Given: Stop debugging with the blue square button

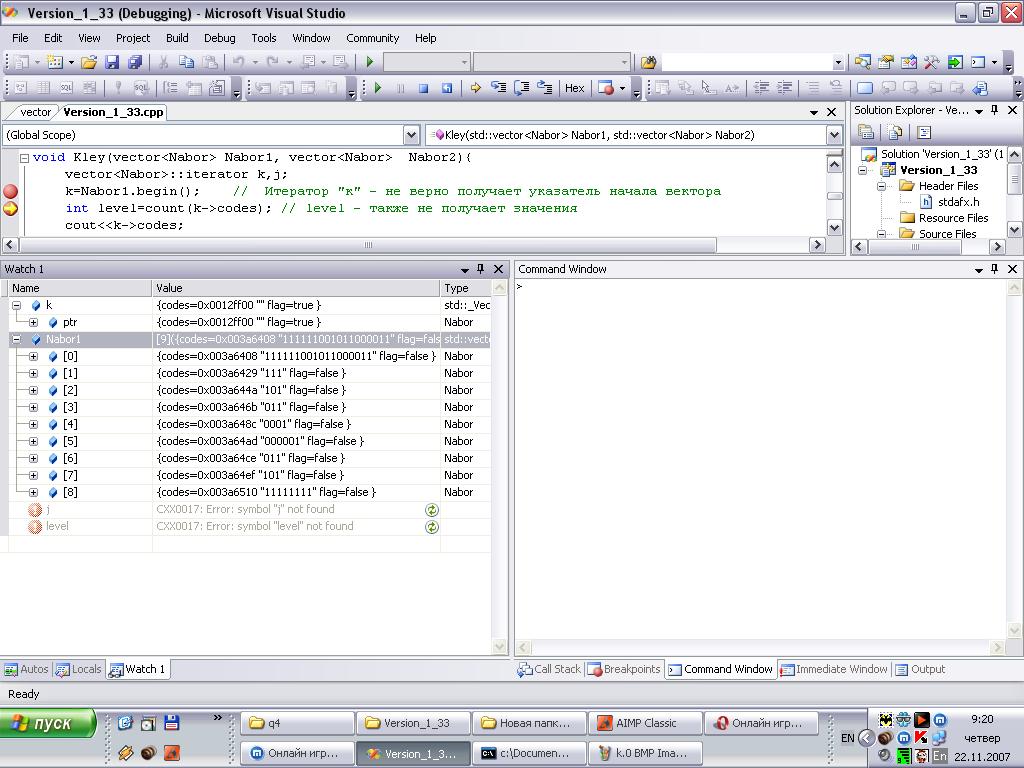Looking at the screenshot, I should [x=423, y=88].
